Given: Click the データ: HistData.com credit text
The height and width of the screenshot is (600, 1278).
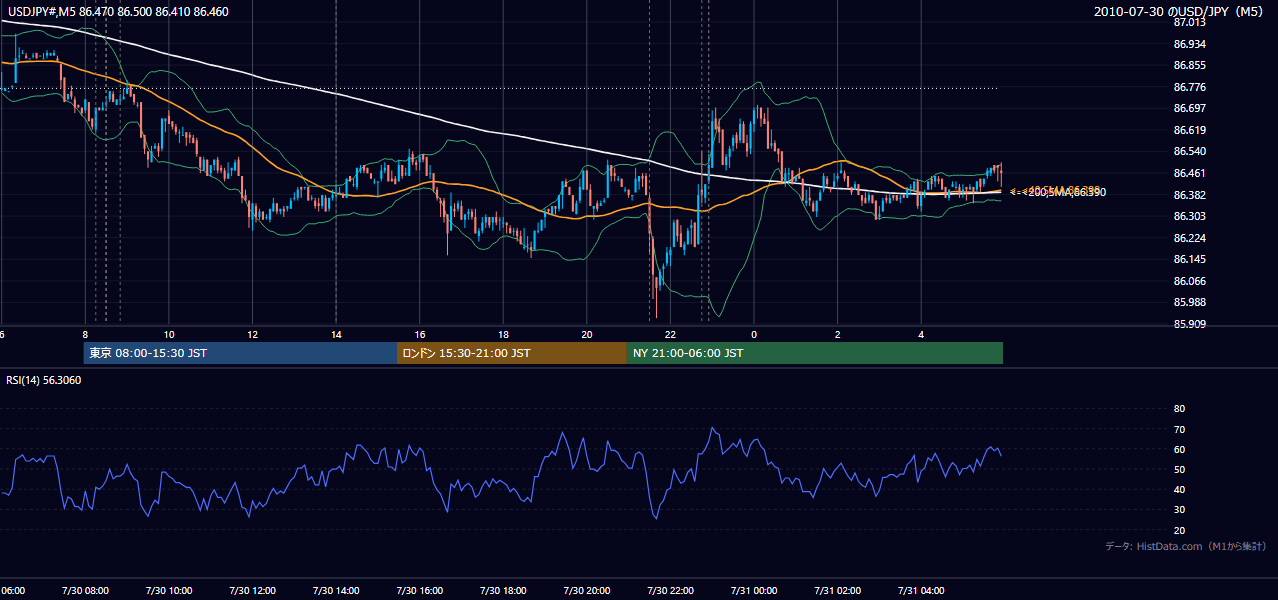Looking at the screenshot, I should (x=1186, y=546).
